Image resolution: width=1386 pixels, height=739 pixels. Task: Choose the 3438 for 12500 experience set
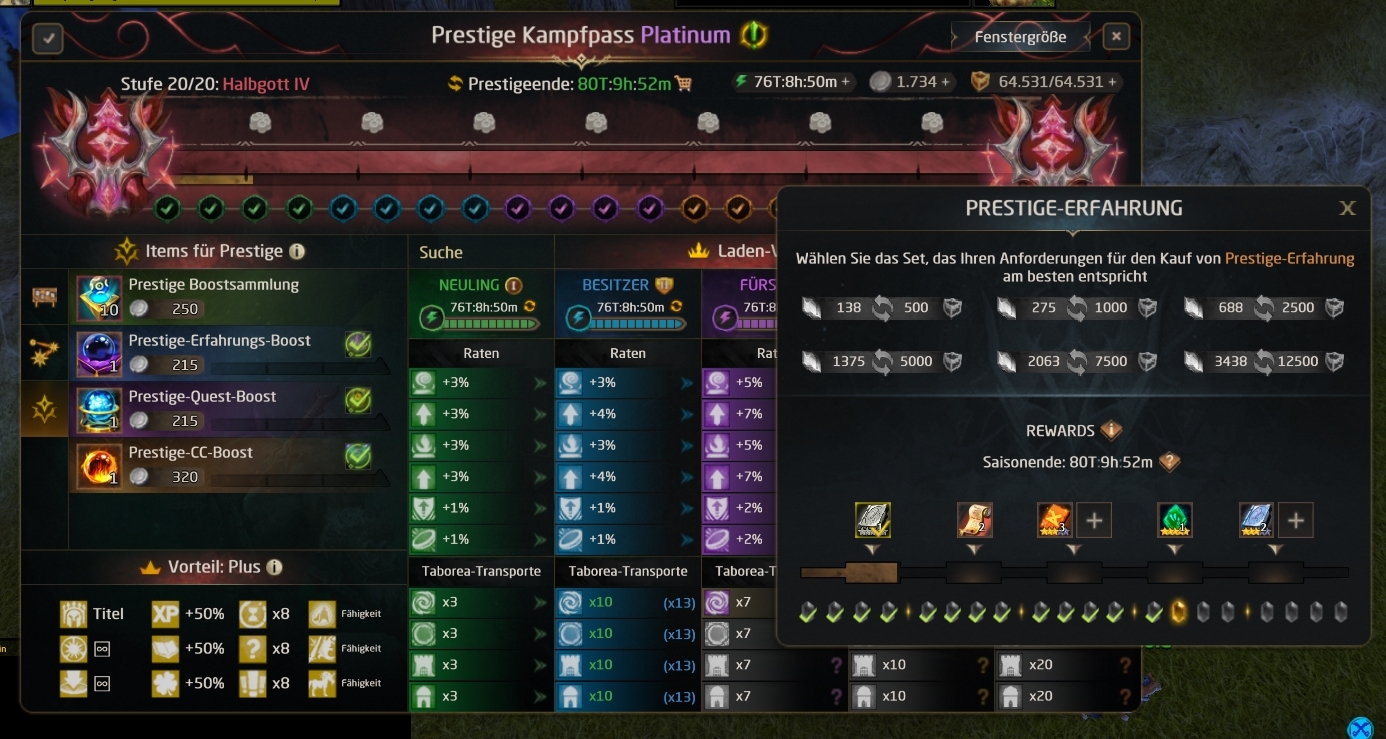[1264, 361]
